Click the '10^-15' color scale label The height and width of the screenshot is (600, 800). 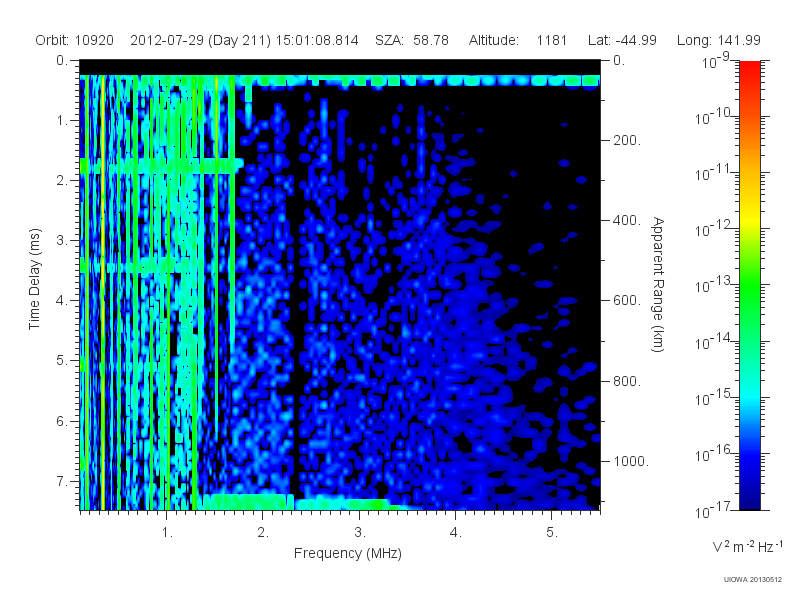[713, 398]
